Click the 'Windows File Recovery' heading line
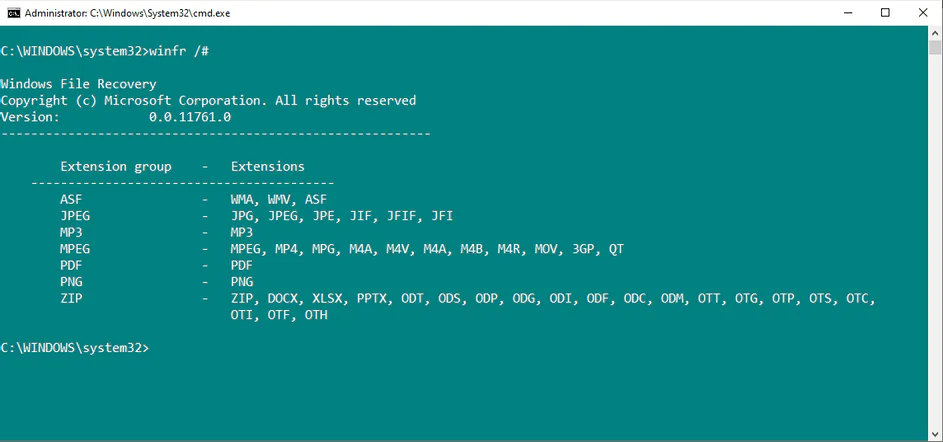The image size is (943, 442). (x=78, y=84)
